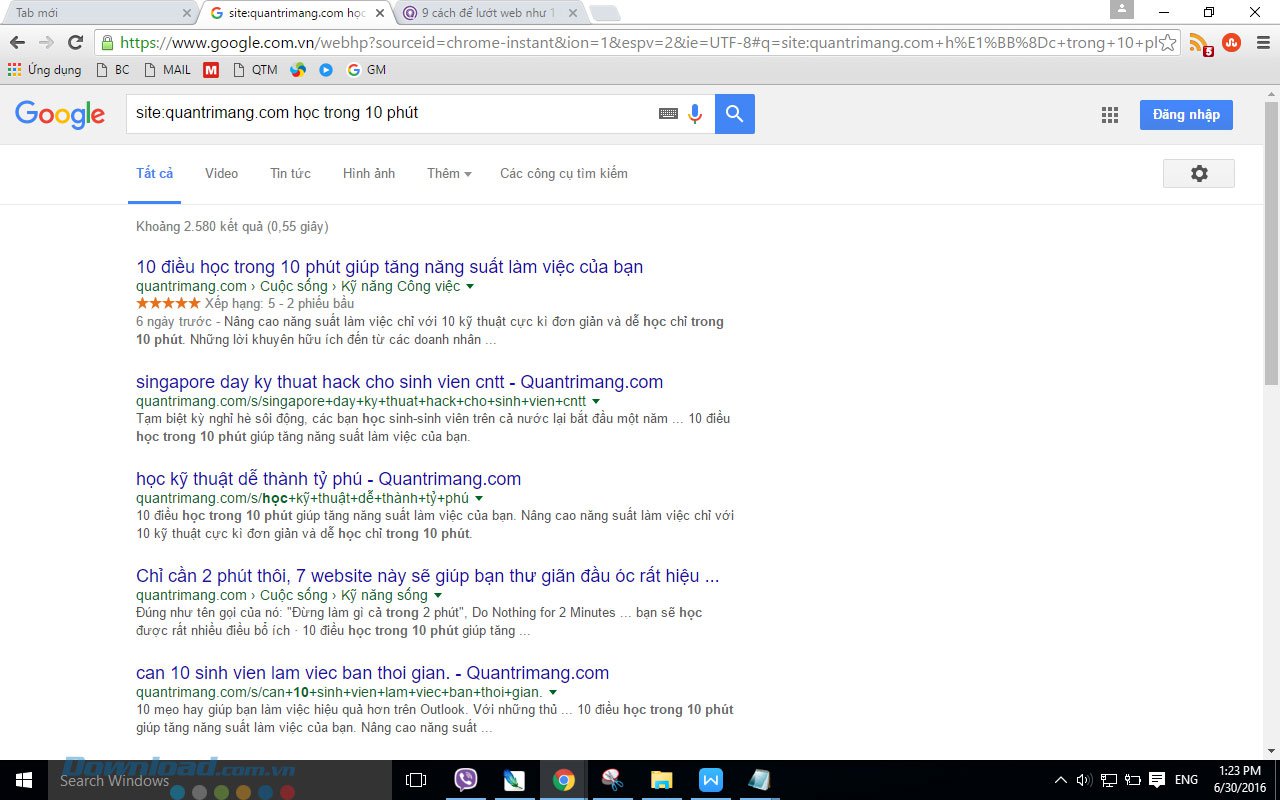The width and height of the screenshot is (1280, 800).
Task: Open dropdown arrow after can+10+sinh+vien result URL
Action: pyautogui.click(x=553, y=693)
